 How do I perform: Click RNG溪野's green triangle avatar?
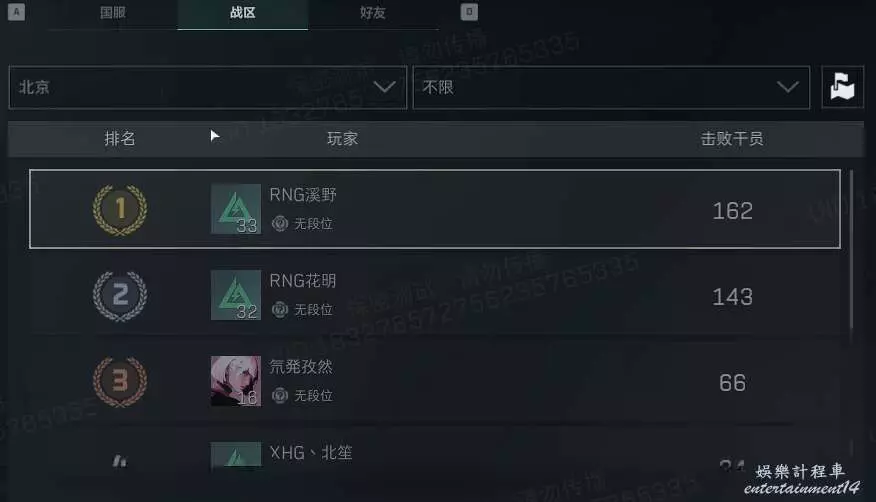tap(236, 209)
